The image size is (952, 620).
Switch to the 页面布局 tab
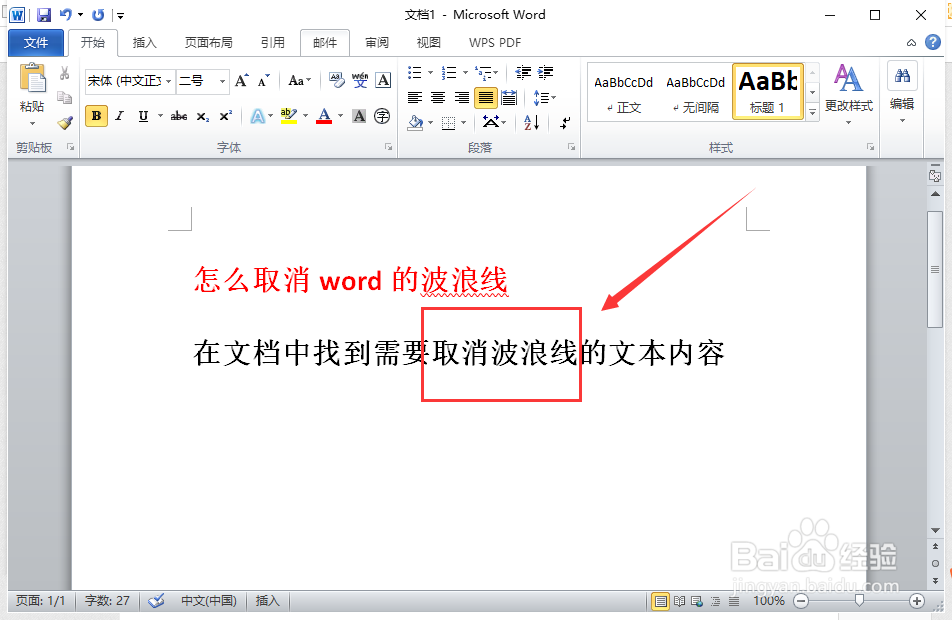208,43
